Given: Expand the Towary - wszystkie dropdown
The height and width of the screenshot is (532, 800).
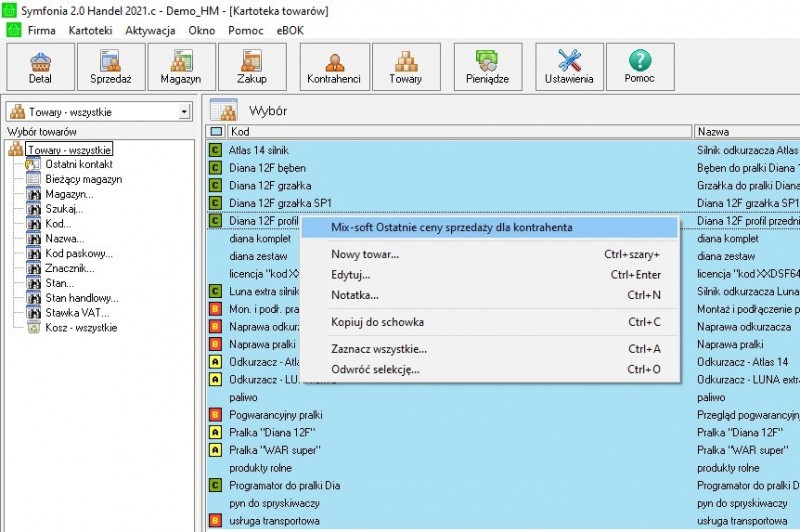Looking at the screenshot, I should point(184,112).
